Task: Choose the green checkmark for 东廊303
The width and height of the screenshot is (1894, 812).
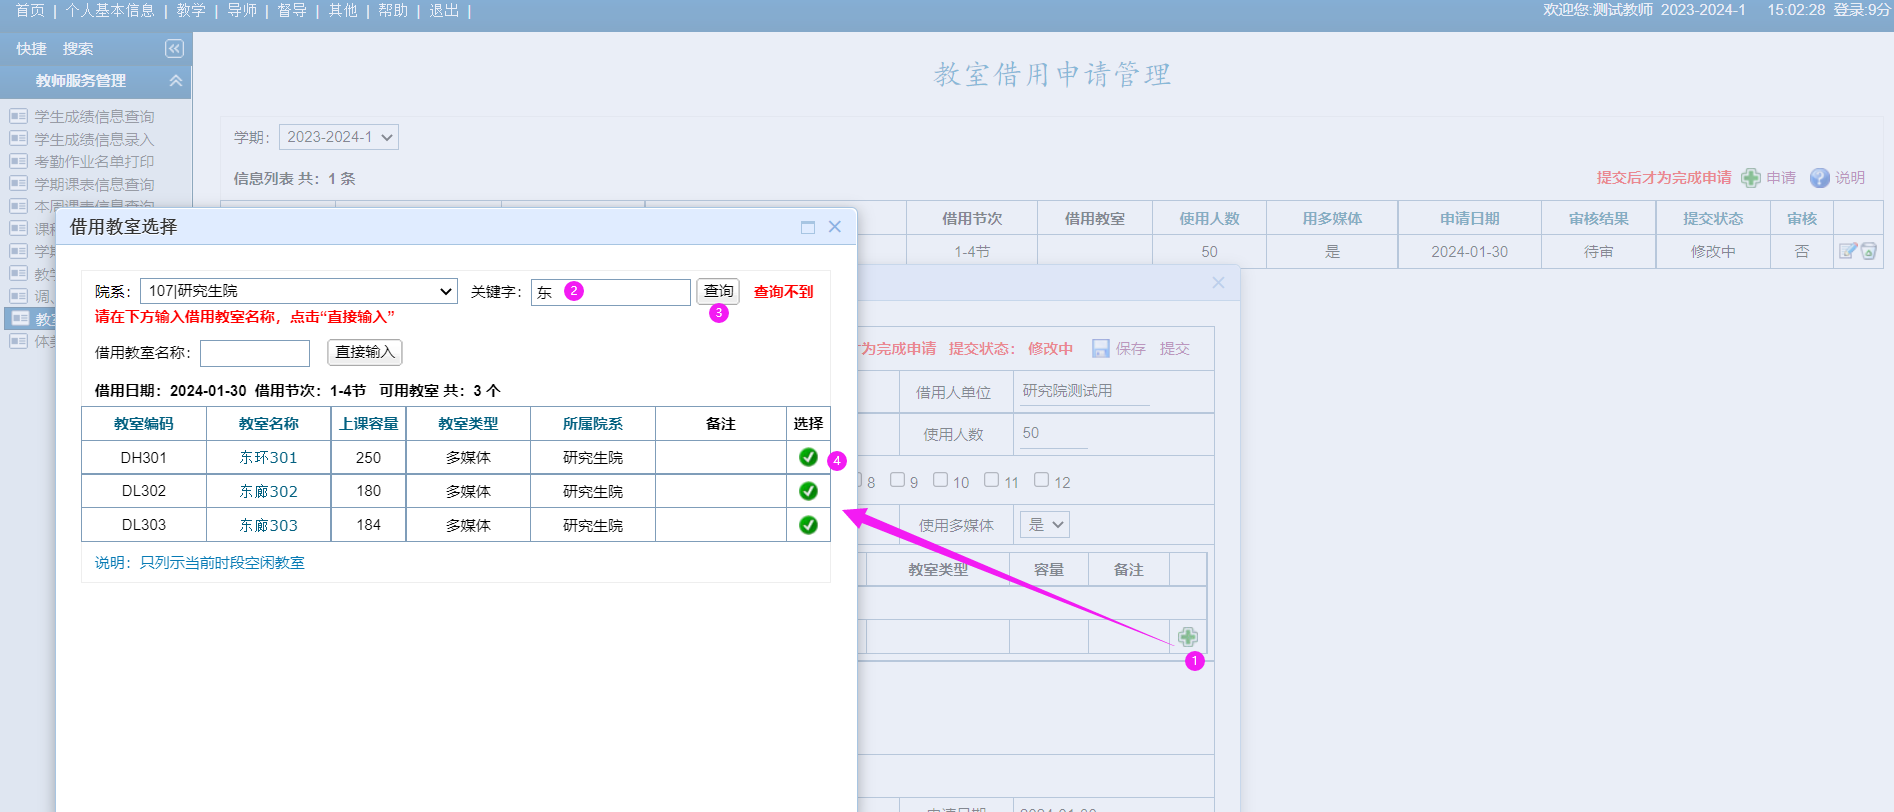Action: point(808,525)
